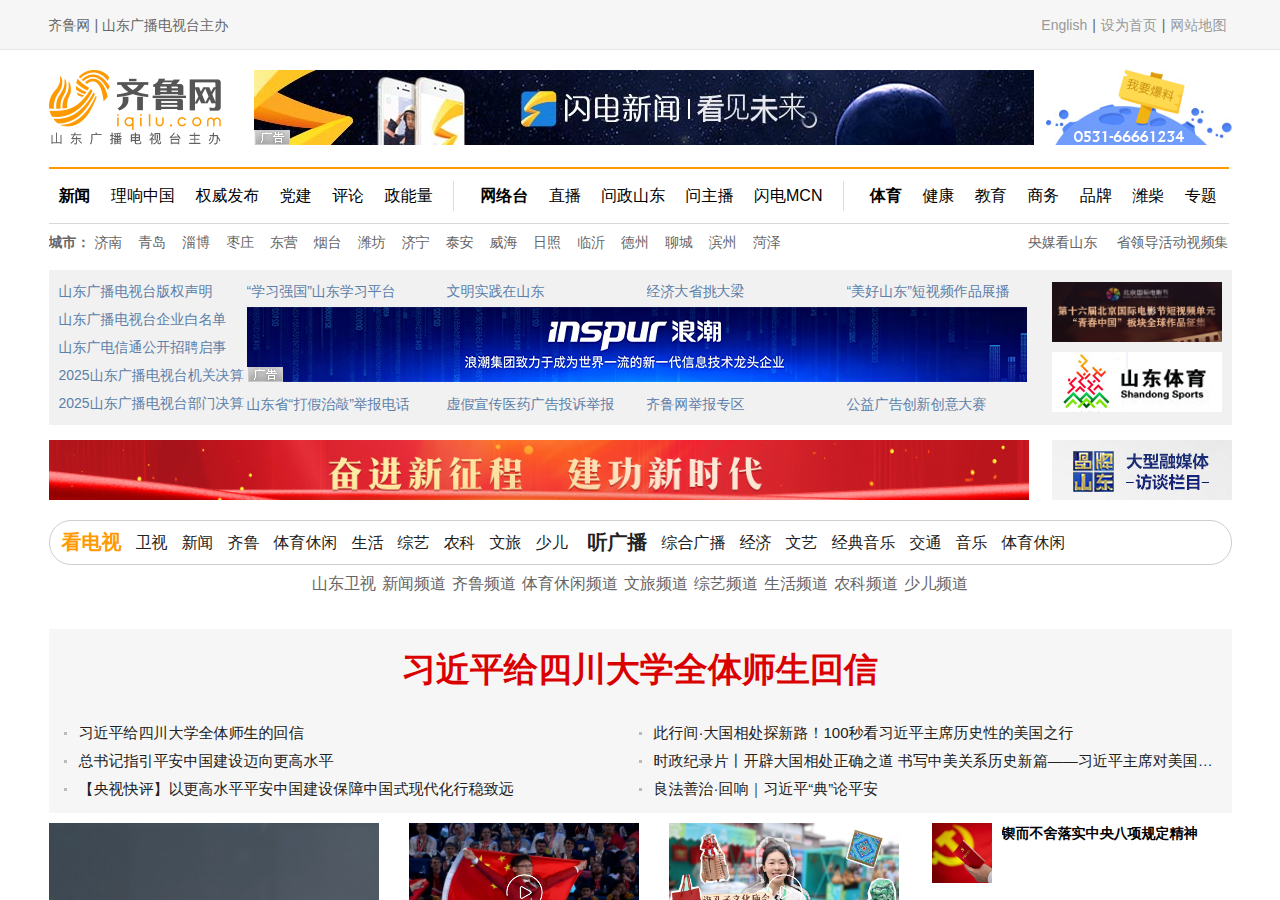Screen dimensions: 1280x900
Task: Open 网站地图 site map
Action: coord(1198,25)
